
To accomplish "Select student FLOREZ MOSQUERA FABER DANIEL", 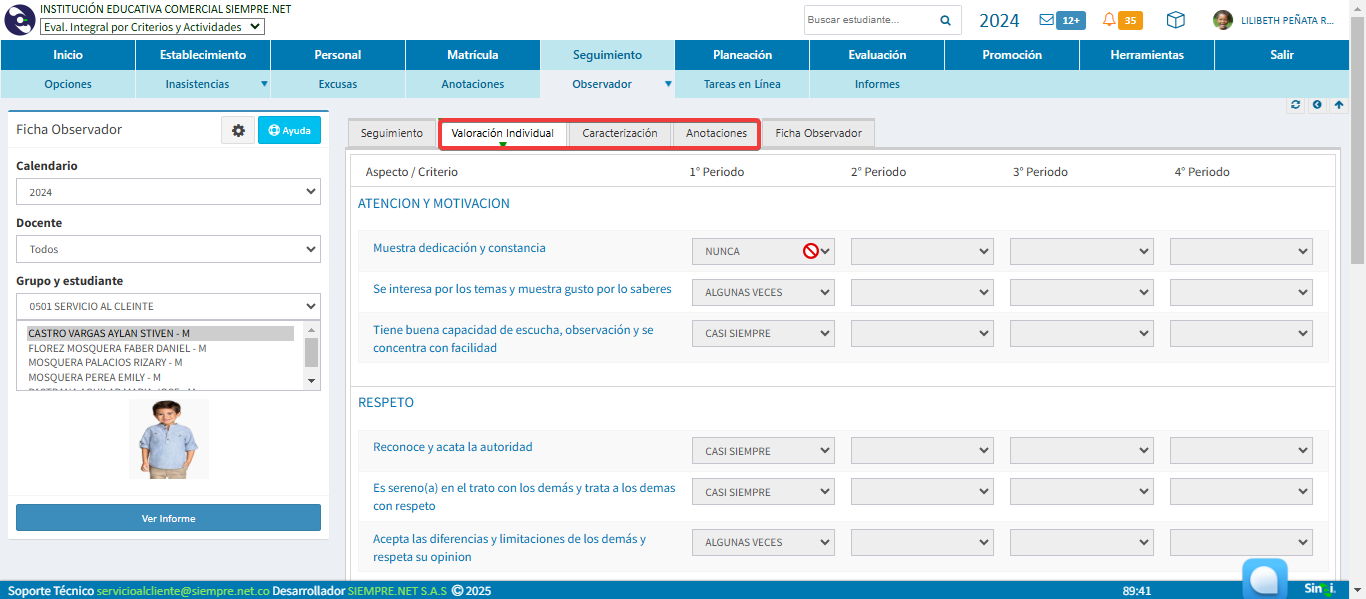I will click(116, 348).
